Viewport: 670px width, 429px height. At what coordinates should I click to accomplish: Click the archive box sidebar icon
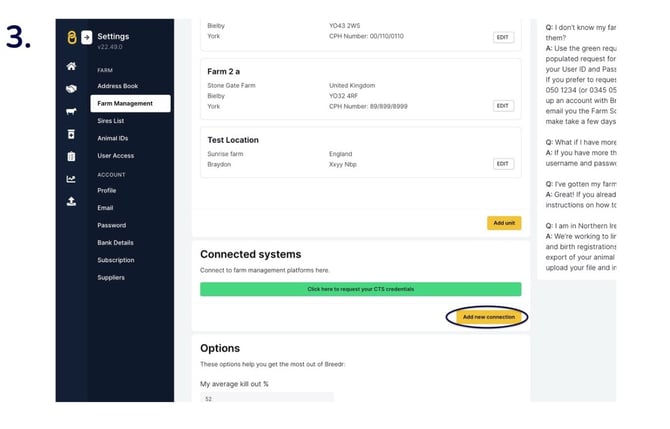coord(71,134)
